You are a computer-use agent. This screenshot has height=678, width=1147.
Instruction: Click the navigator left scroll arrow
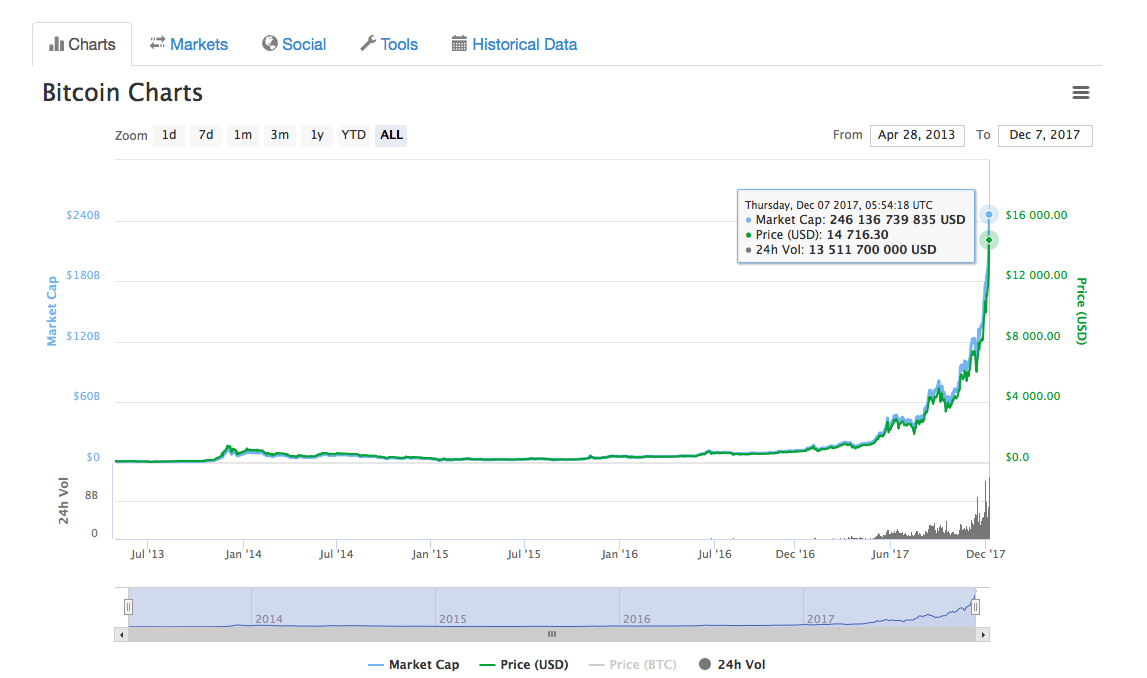(x=121, y=634)
